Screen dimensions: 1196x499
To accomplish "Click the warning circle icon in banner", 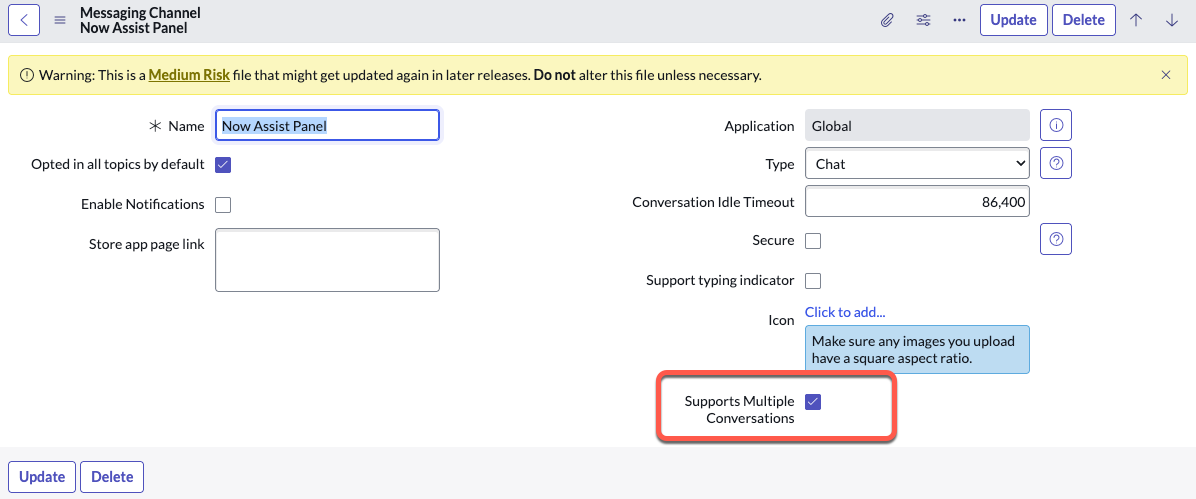I will 27,75.
